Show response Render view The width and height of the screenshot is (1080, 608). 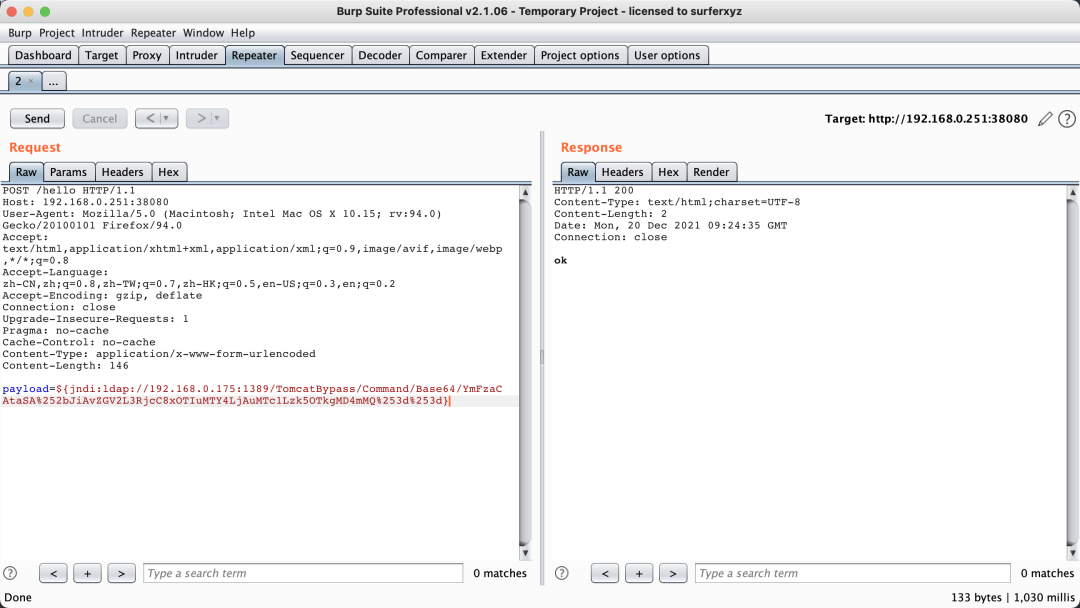click(712, 172)
